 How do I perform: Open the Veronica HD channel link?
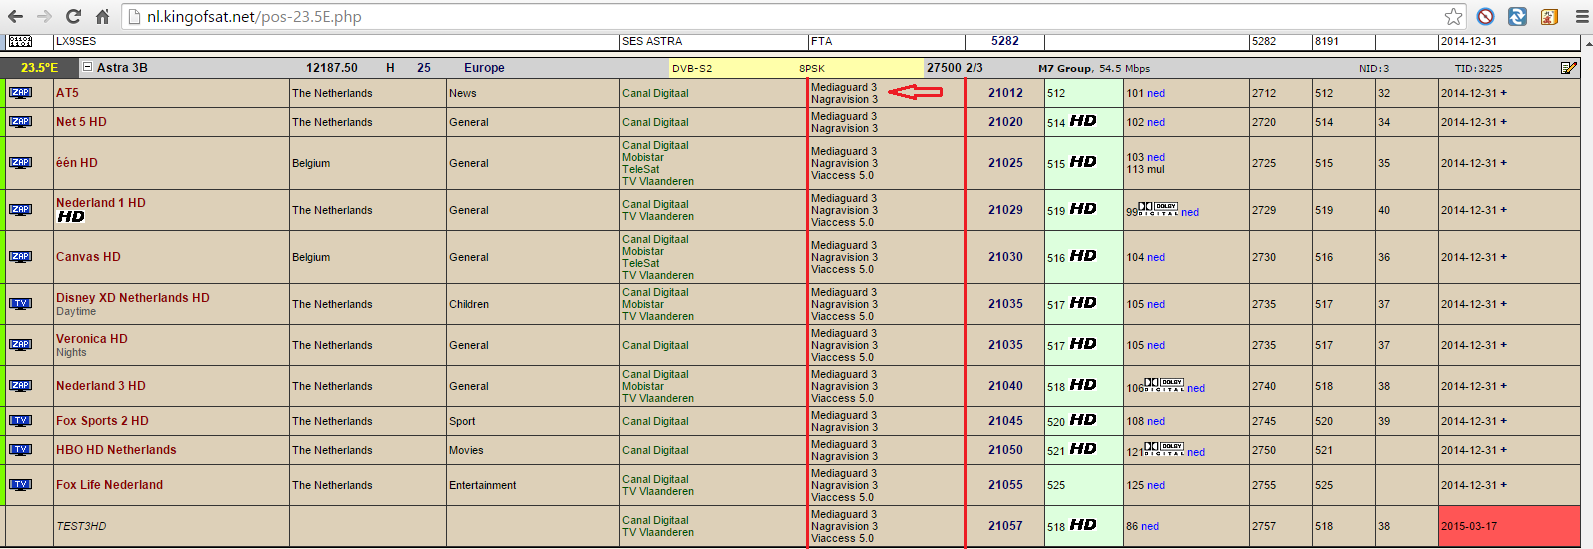tap(92, 339)
